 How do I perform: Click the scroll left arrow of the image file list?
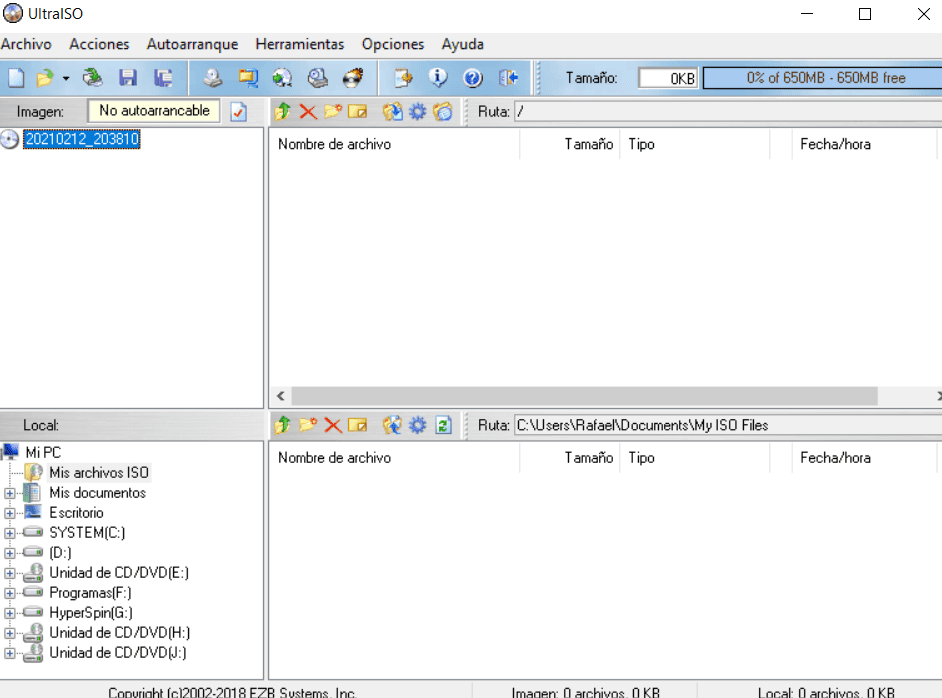point(281,396)
